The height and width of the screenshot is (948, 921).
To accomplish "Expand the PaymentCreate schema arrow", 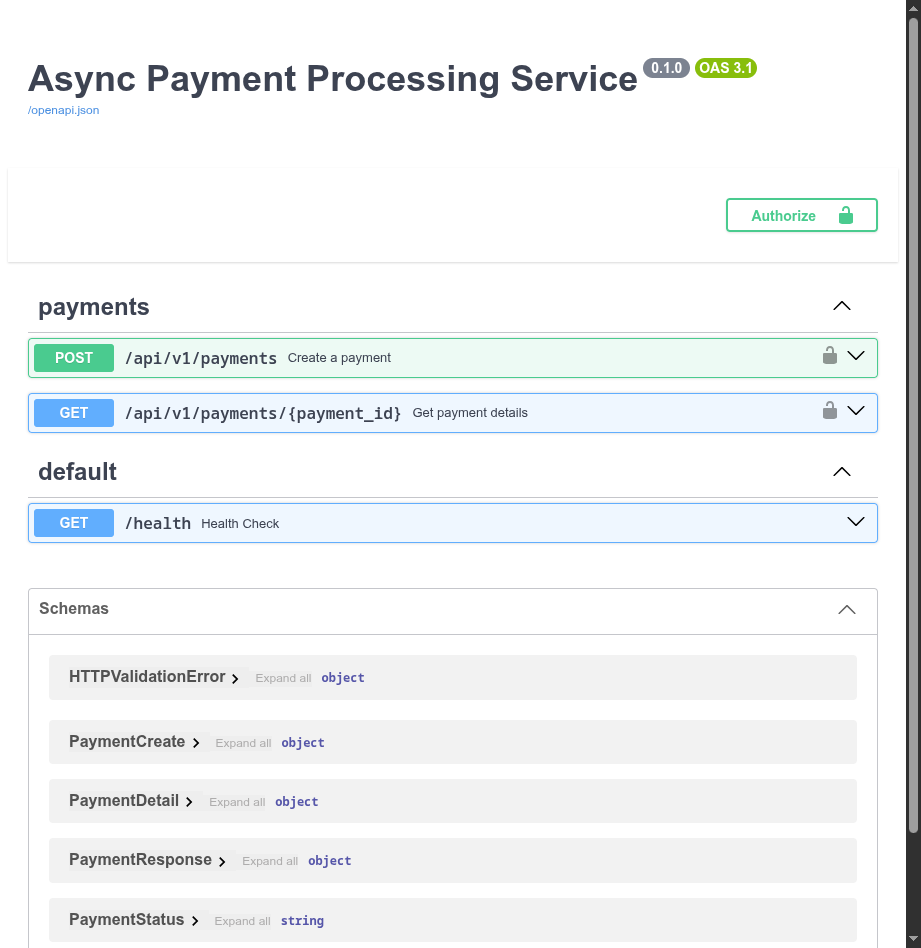I will pyautogui.click(x=196, y=743).
